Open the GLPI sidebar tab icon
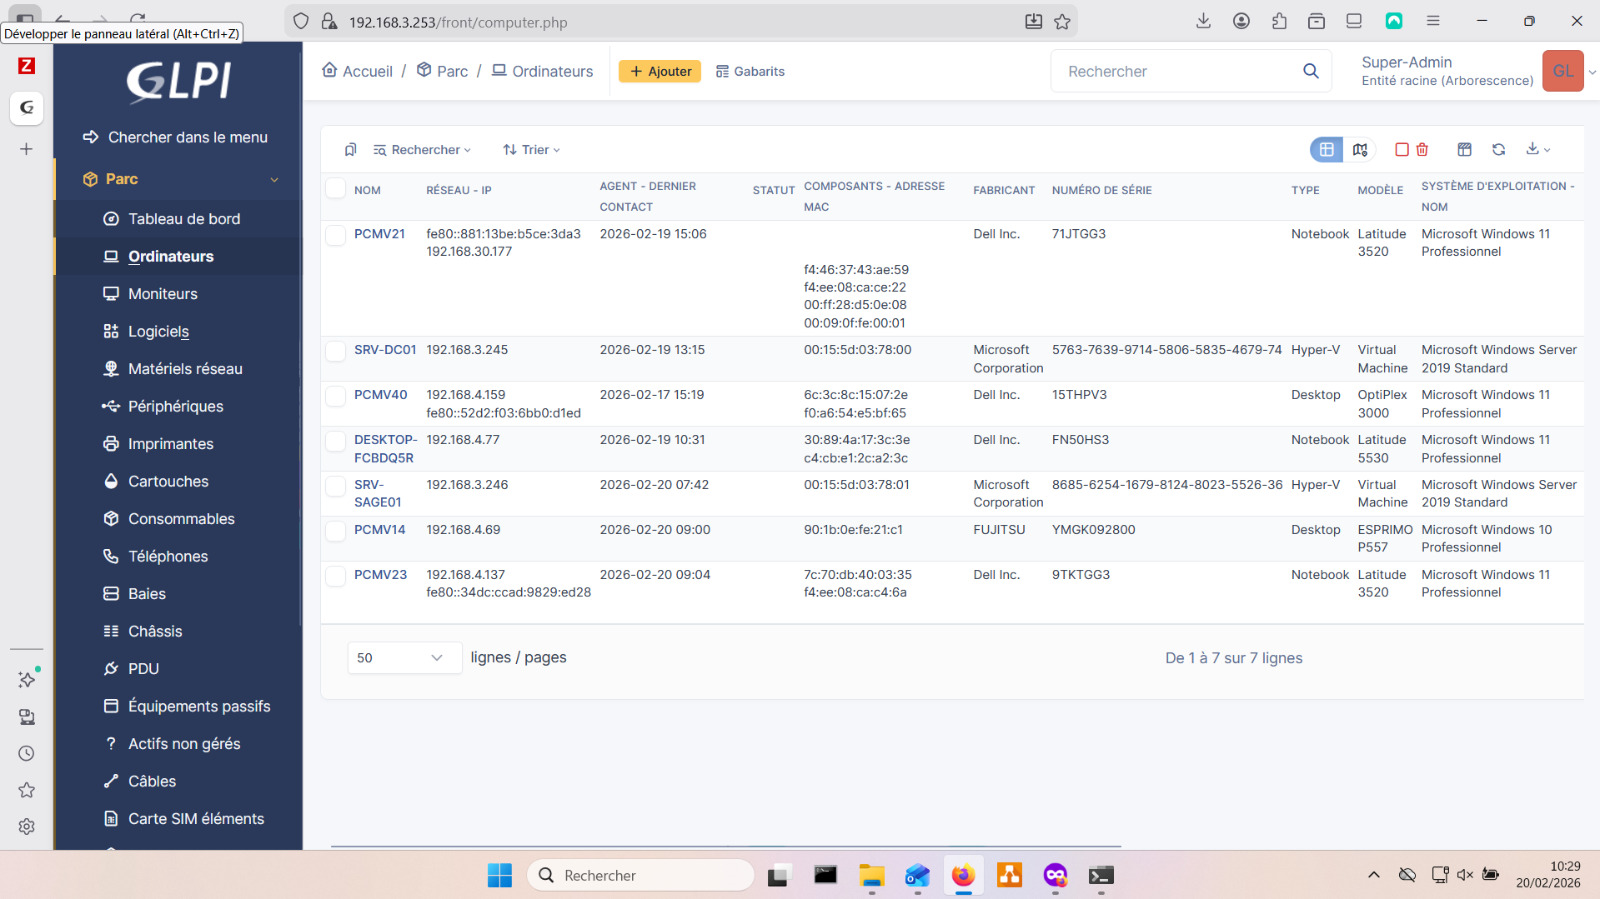The width and height of the screenshot is (1600, 899). (x=27, y=107)
